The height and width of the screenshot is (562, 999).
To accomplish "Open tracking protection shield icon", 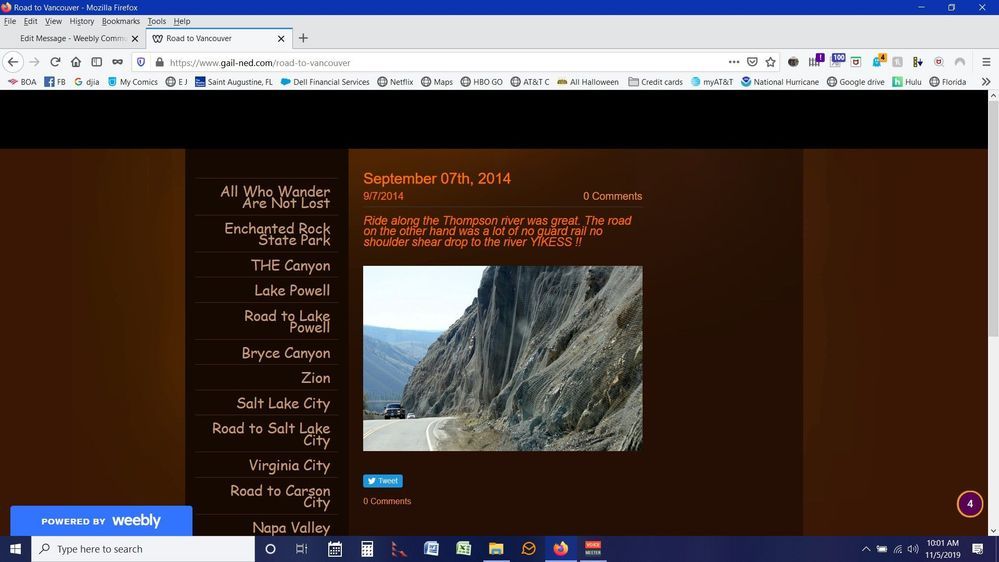I will pyautogui.click(x=141, y=62).
